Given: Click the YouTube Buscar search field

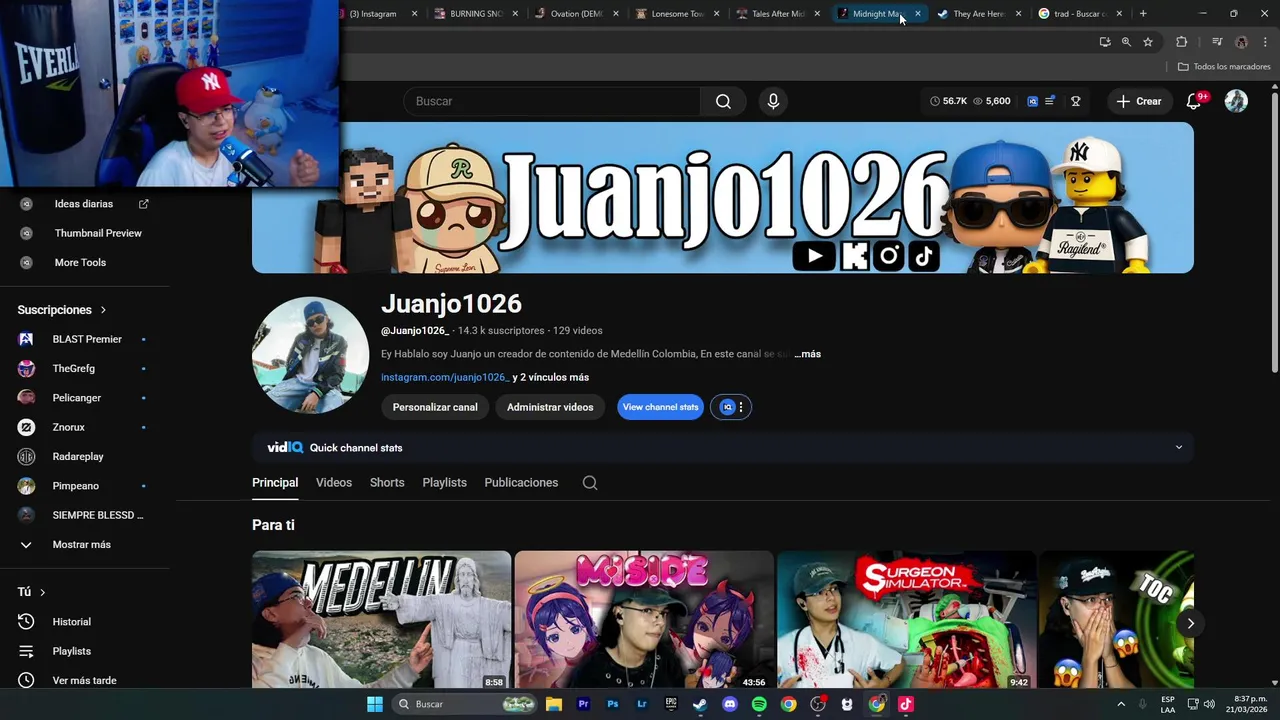Looking at the screenshot, I should [x=552, y=101].
